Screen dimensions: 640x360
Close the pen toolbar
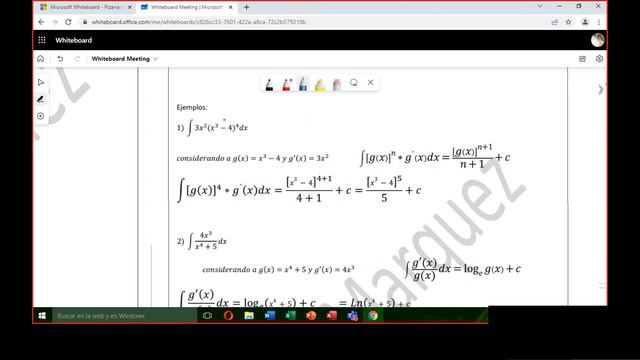pos(370,82)
